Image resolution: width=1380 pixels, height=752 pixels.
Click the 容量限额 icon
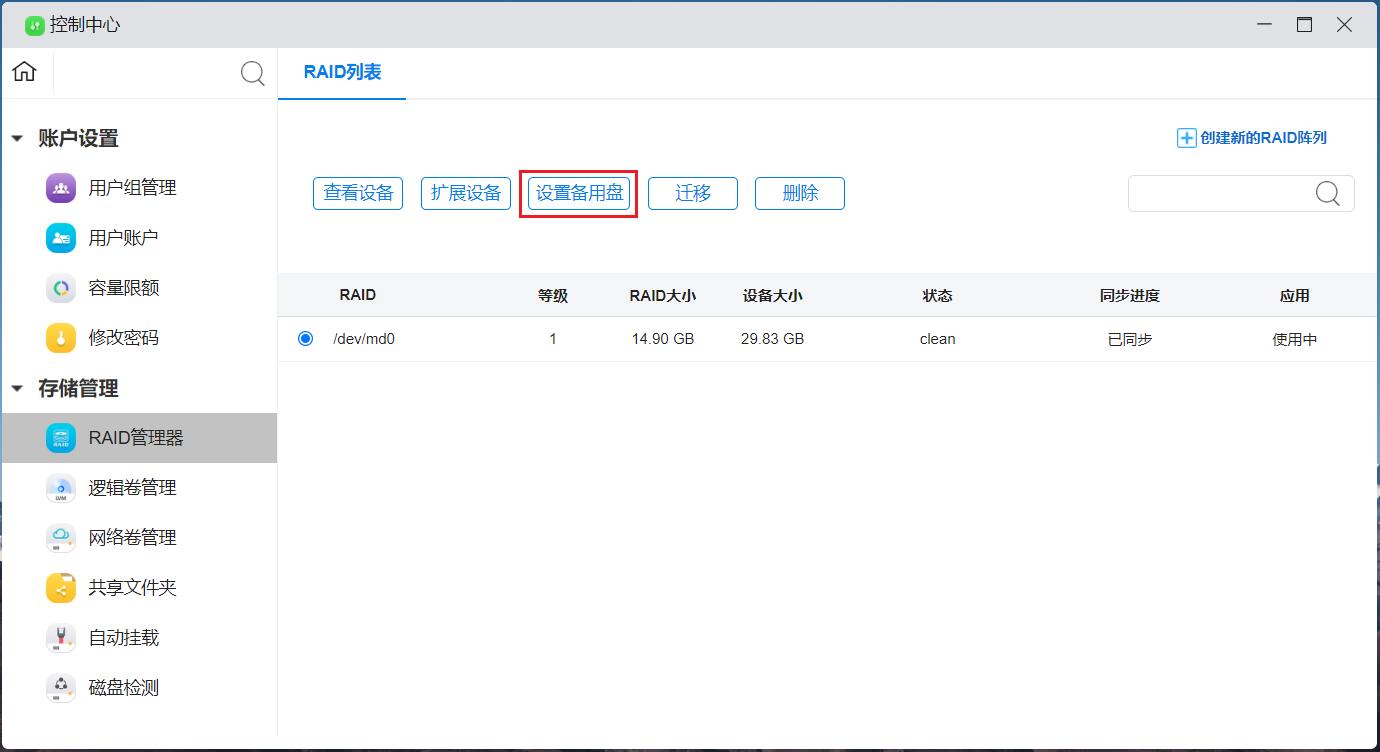[x=61, y=288]
